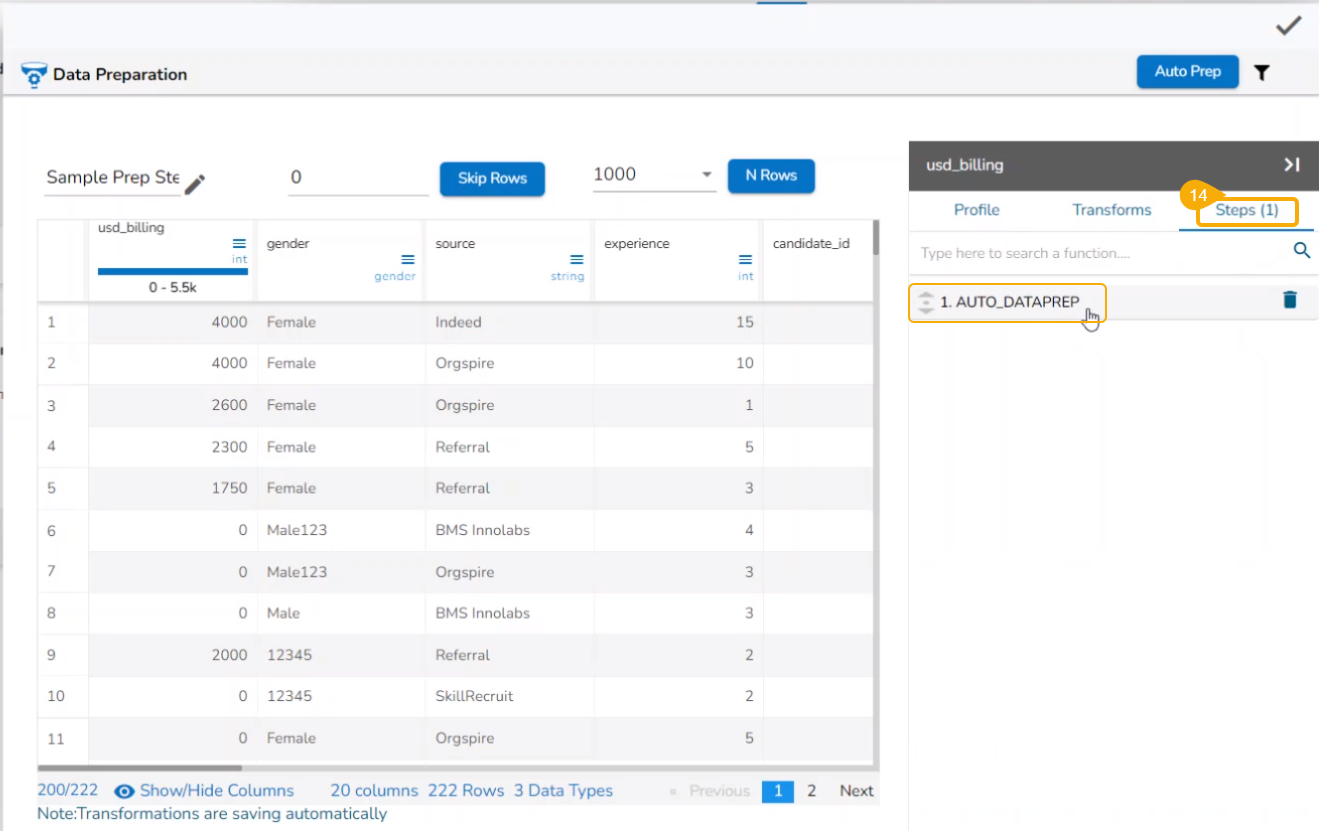Click the checkmark save icon
Screen dimensions: 1319x831
click(1288, 26)
